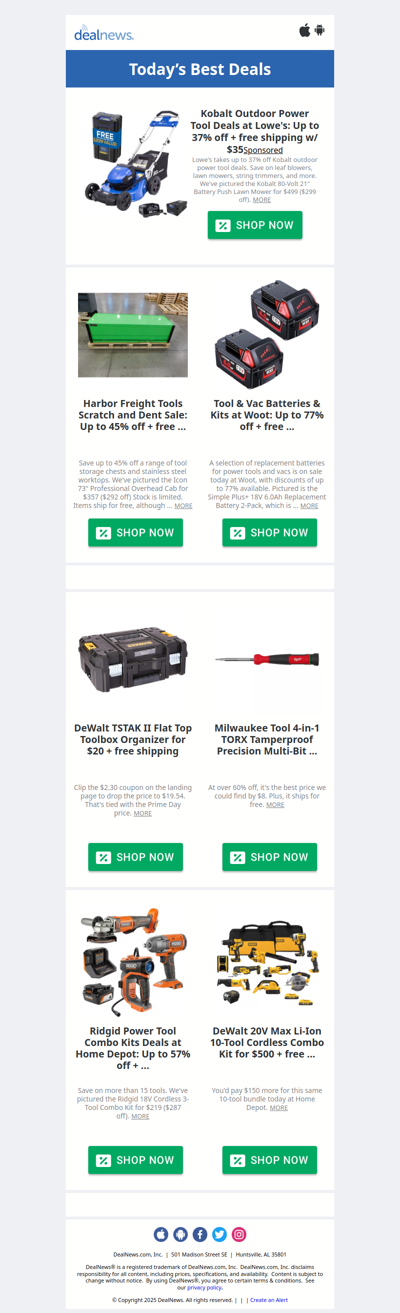Open the DealNews Twitter icon

coord(219,1235)
